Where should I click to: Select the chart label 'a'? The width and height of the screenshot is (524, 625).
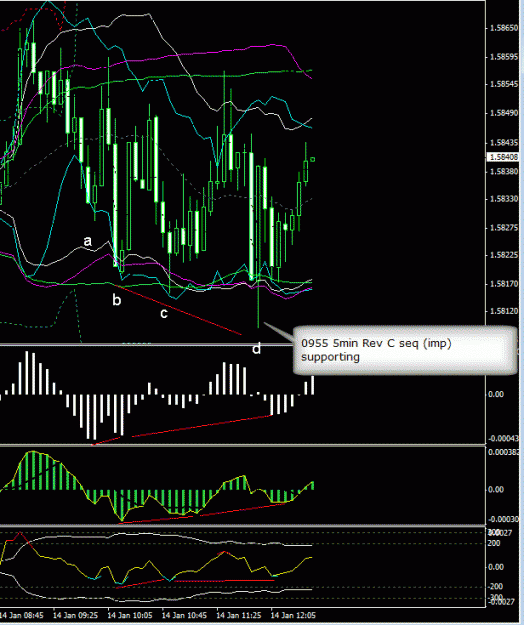click(87, 241)
